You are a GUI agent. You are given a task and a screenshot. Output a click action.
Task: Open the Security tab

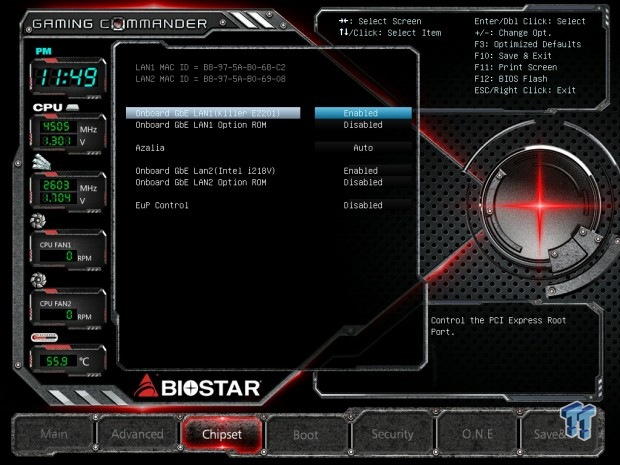pos(392,434)
